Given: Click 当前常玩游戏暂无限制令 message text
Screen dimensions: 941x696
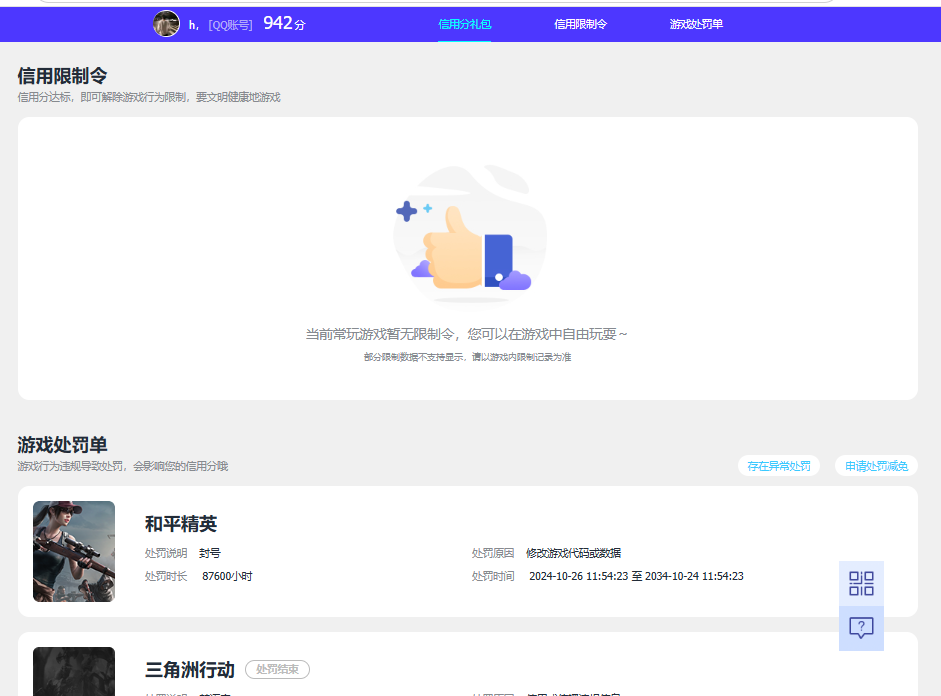Looking at the screenshot, I should [466, 334].
